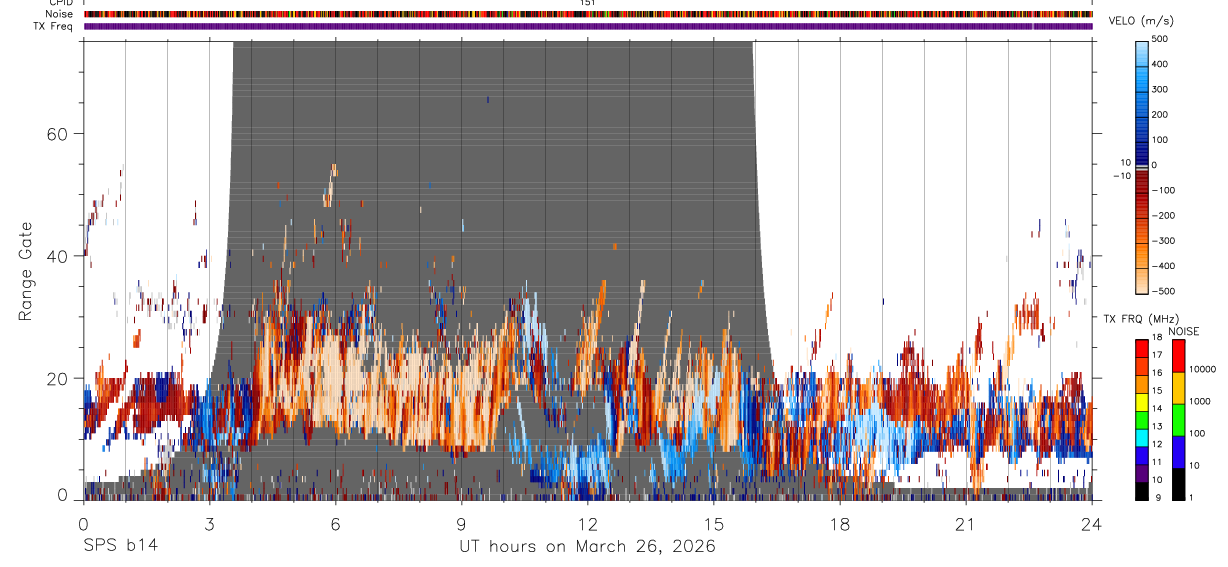Click the TX Freq row label at top
The image size is (1228, 567).
click(54, 26)
